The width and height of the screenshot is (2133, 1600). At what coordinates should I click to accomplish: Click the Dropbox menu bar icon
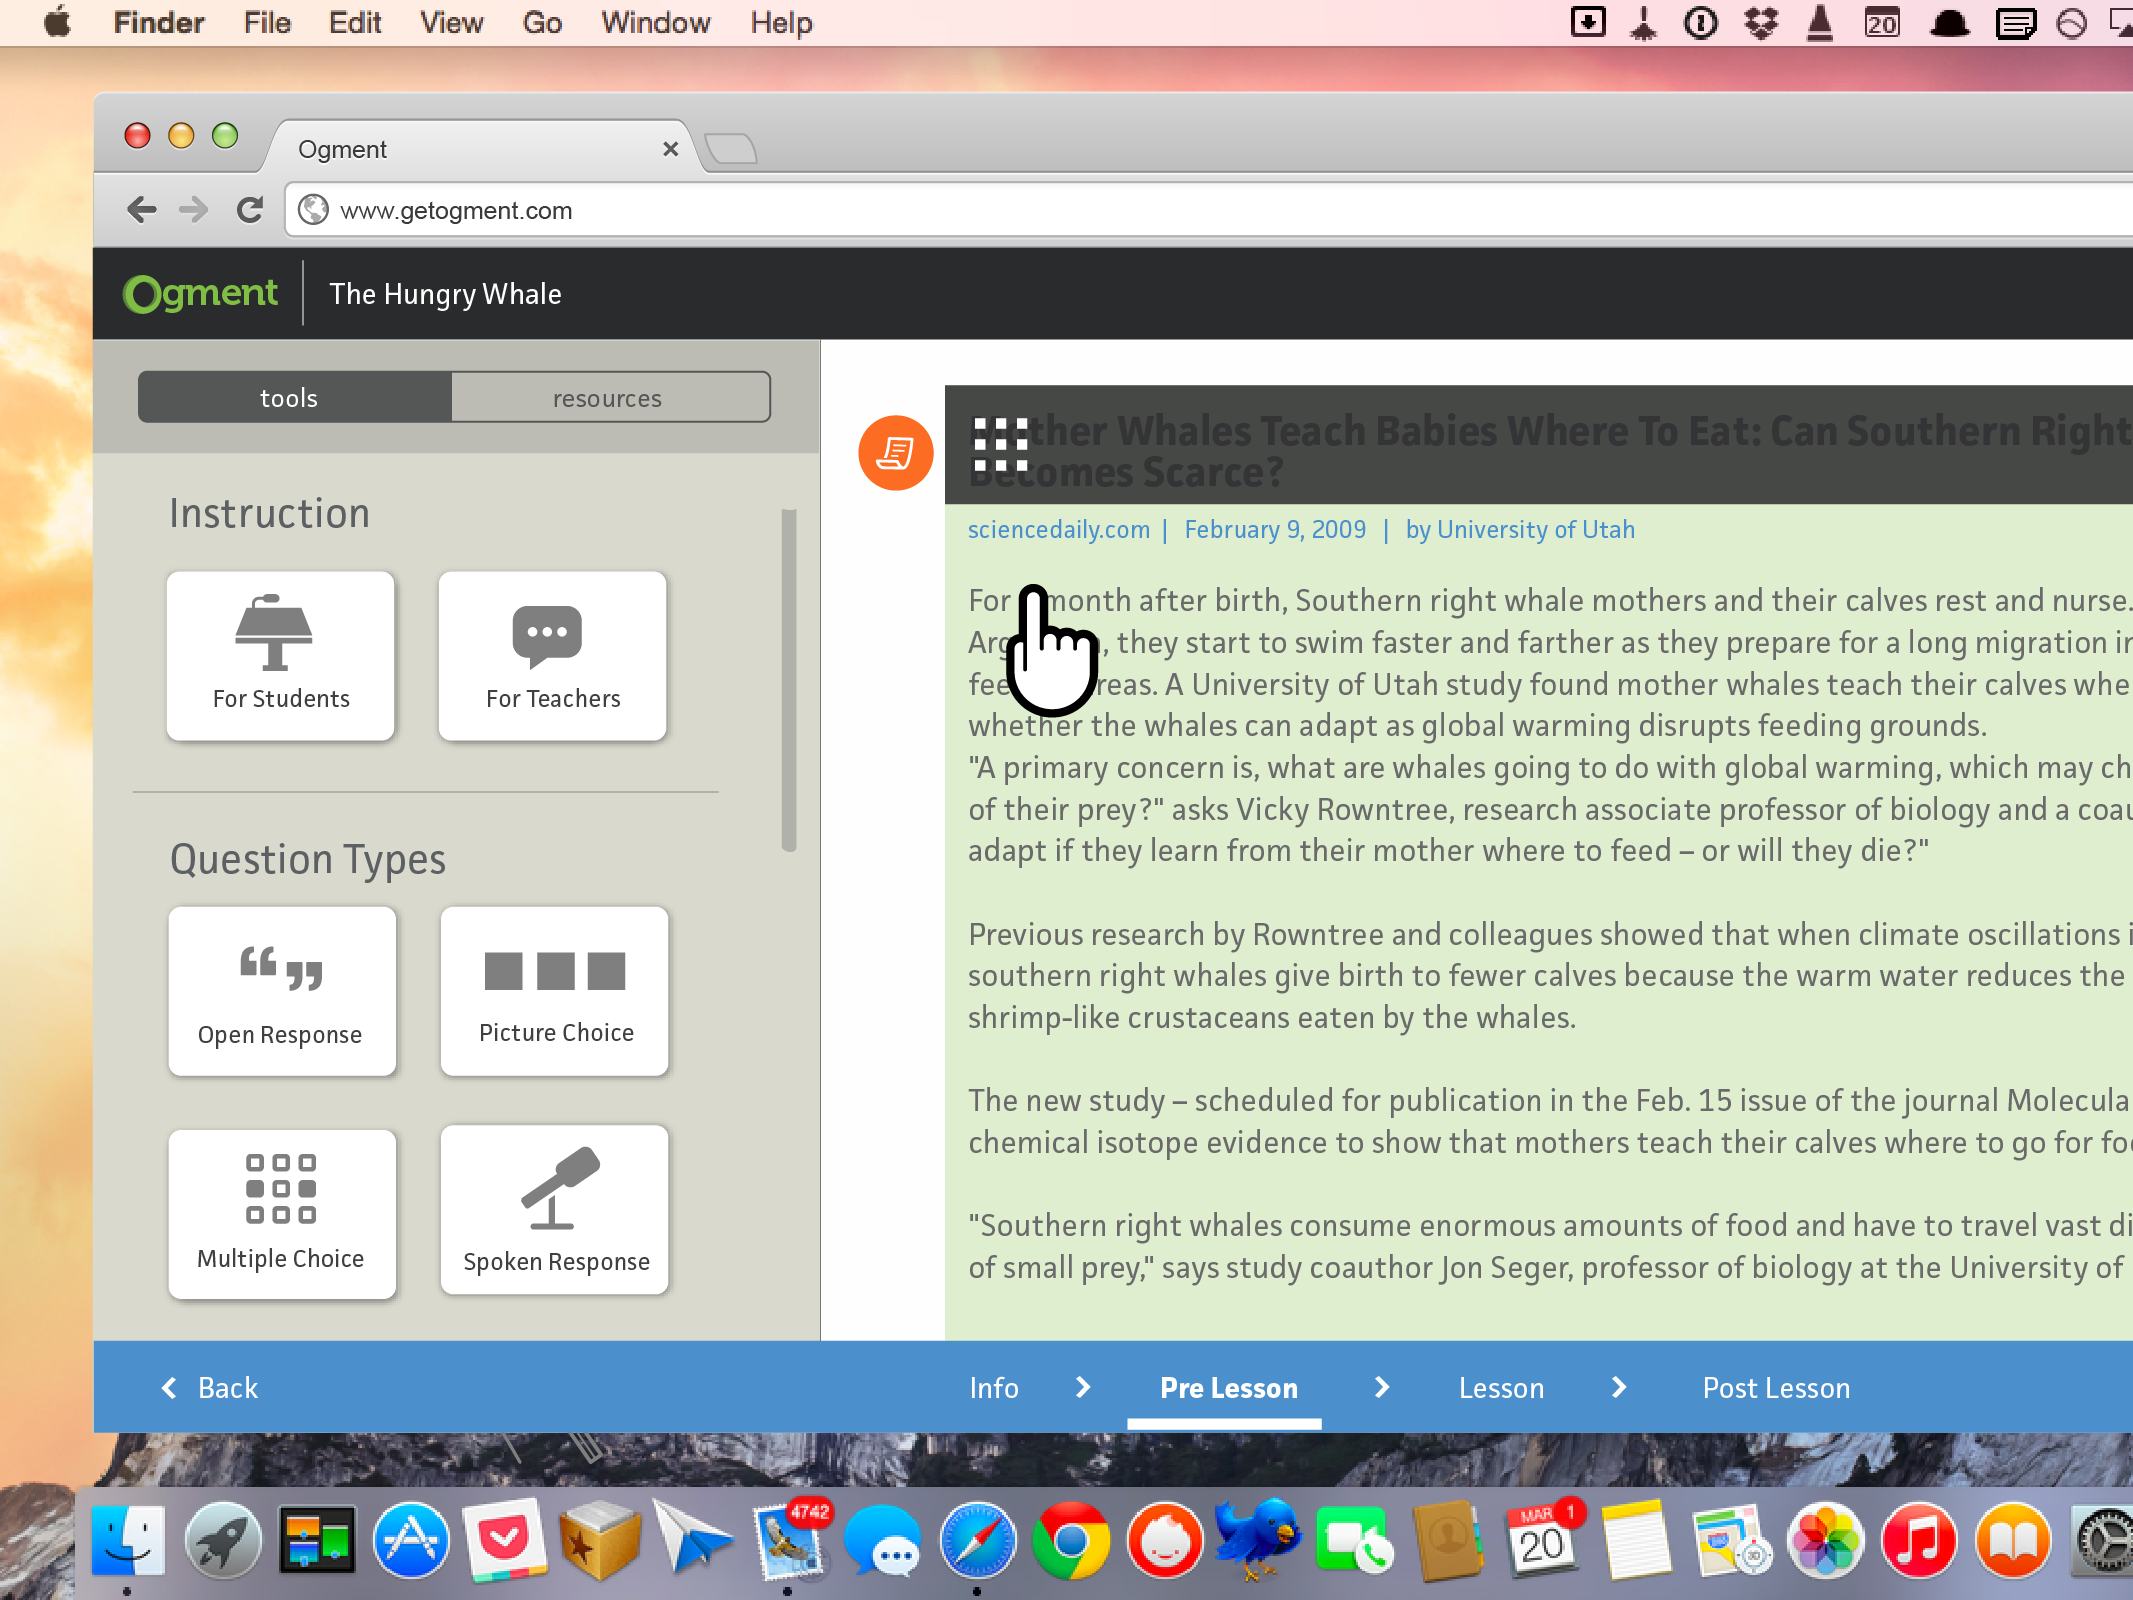click(1761, 22)
